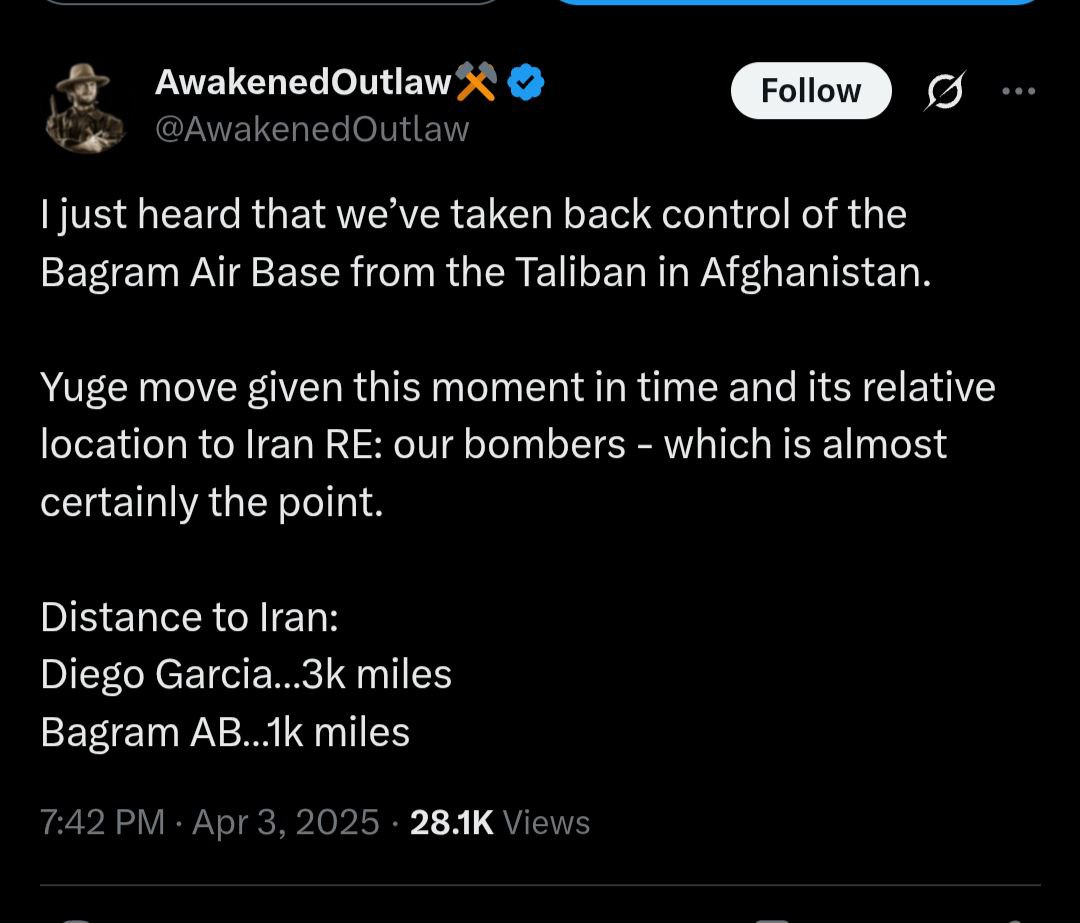
Task: Click the 'Distance to Iran:' line
Action: click(x=190, y=617)
